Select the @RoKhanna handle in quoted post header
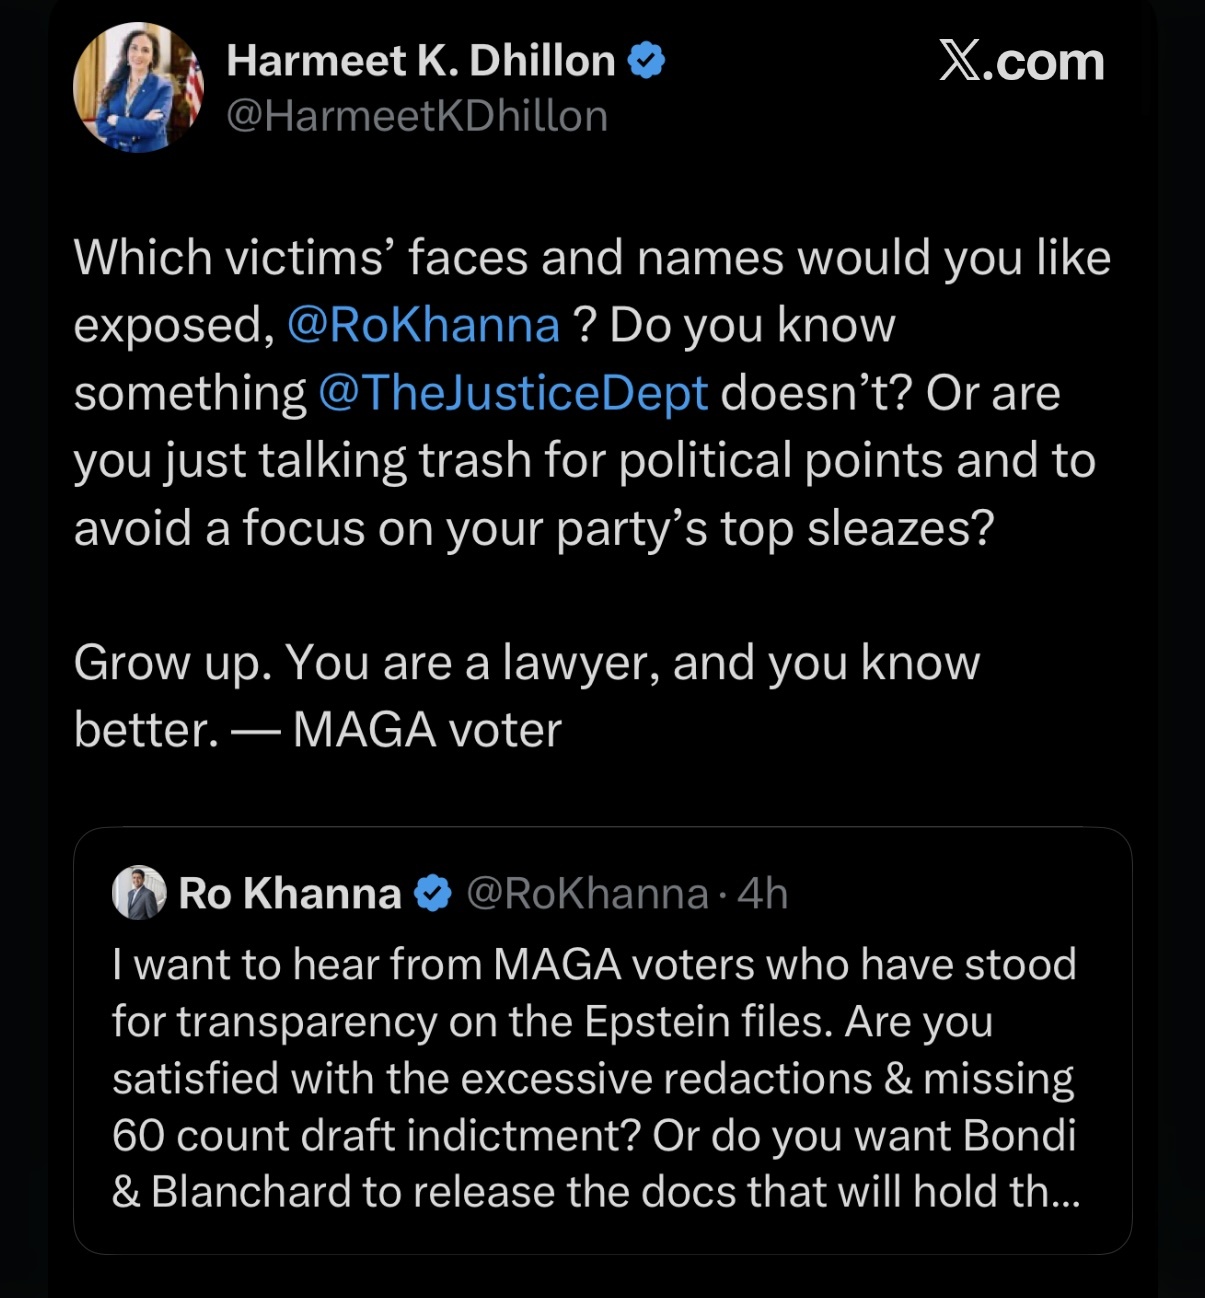The height and width of the screenshot is (1298, 1205). (x=587, y=893)
